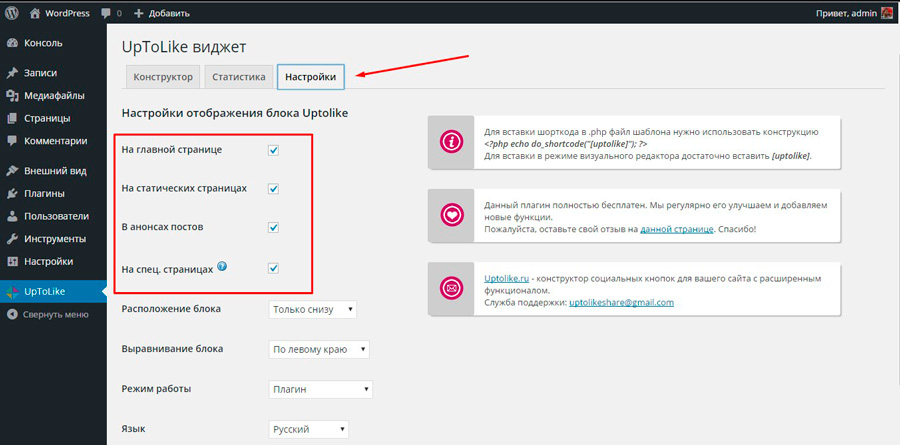900x445 pixels.
Task: Open the Uptolike.ru link
Action: pos(506,278)
